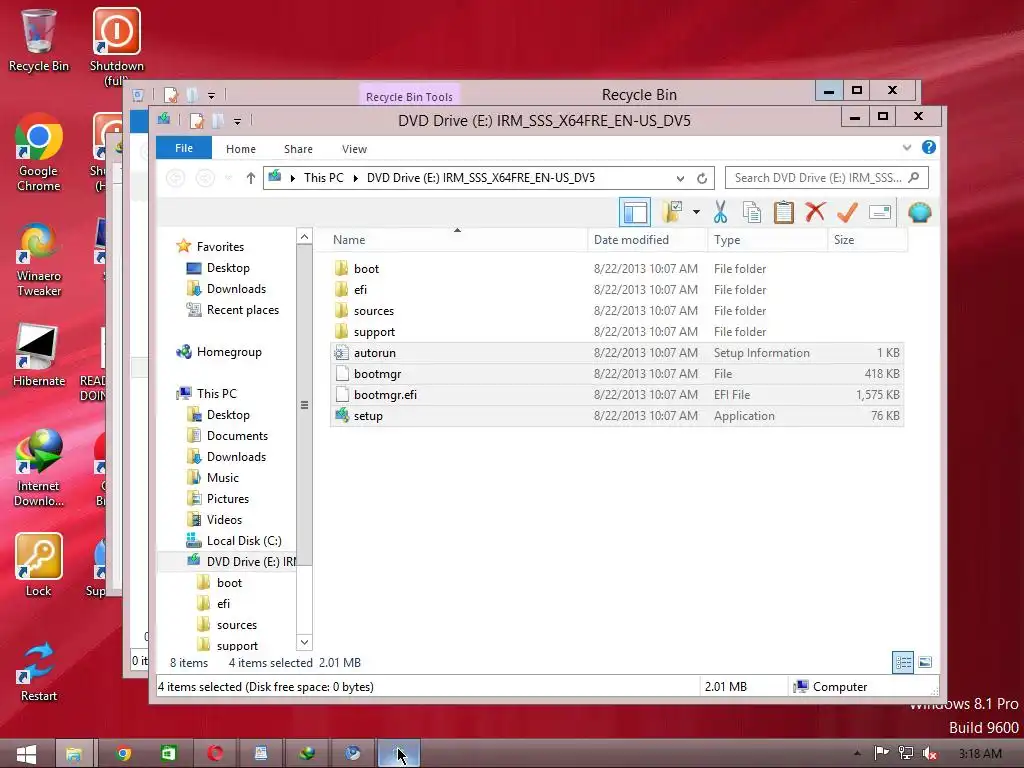Viewport: 1024px width, 768px height.
Task: Switch to large thumbnails view in status bar
Action: coord(925,662)
